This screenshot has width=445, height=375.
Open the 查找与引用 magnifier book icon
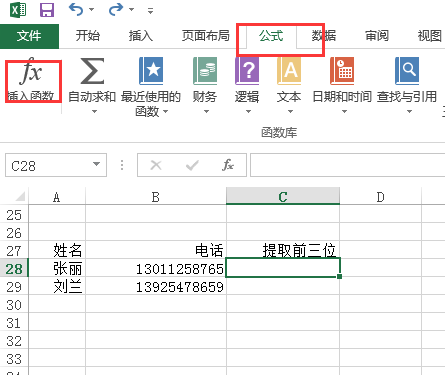point(407,71)
